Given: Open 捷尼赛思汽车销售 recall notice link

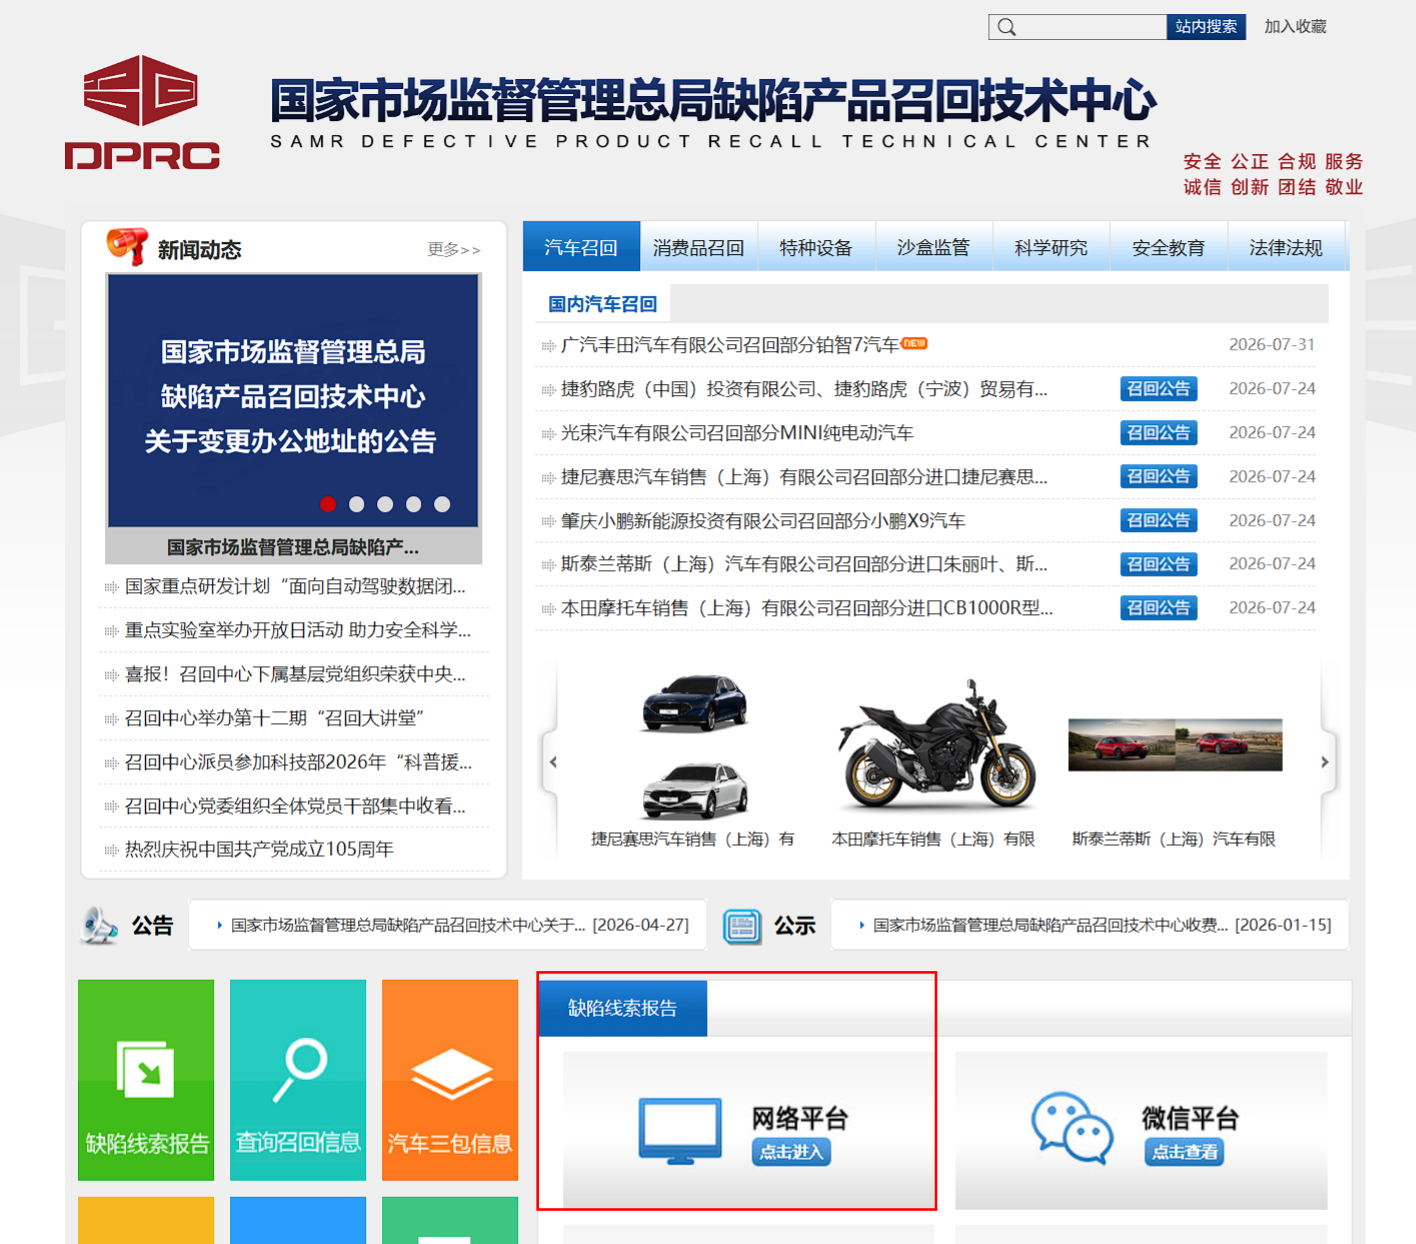Looking at the screenshot, I should 804,477.
